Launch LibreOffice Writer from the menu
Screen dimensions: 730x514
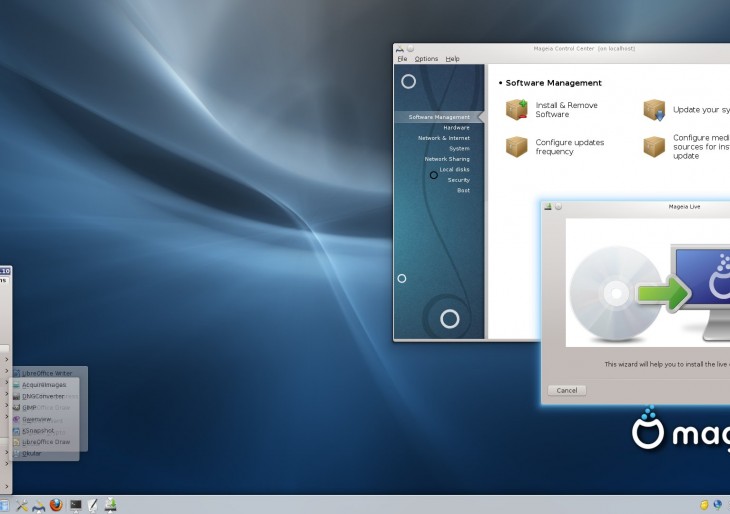[x=46, y=373]
